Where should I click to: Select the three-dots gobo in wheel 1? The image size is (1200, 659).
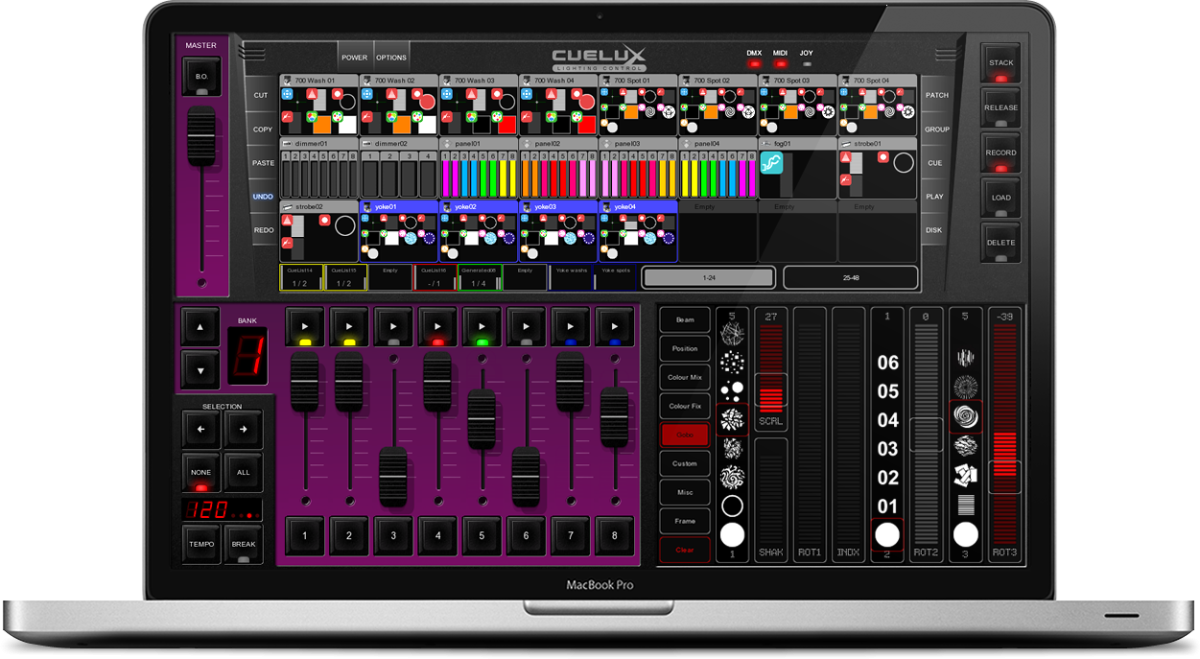pos(732,389)
